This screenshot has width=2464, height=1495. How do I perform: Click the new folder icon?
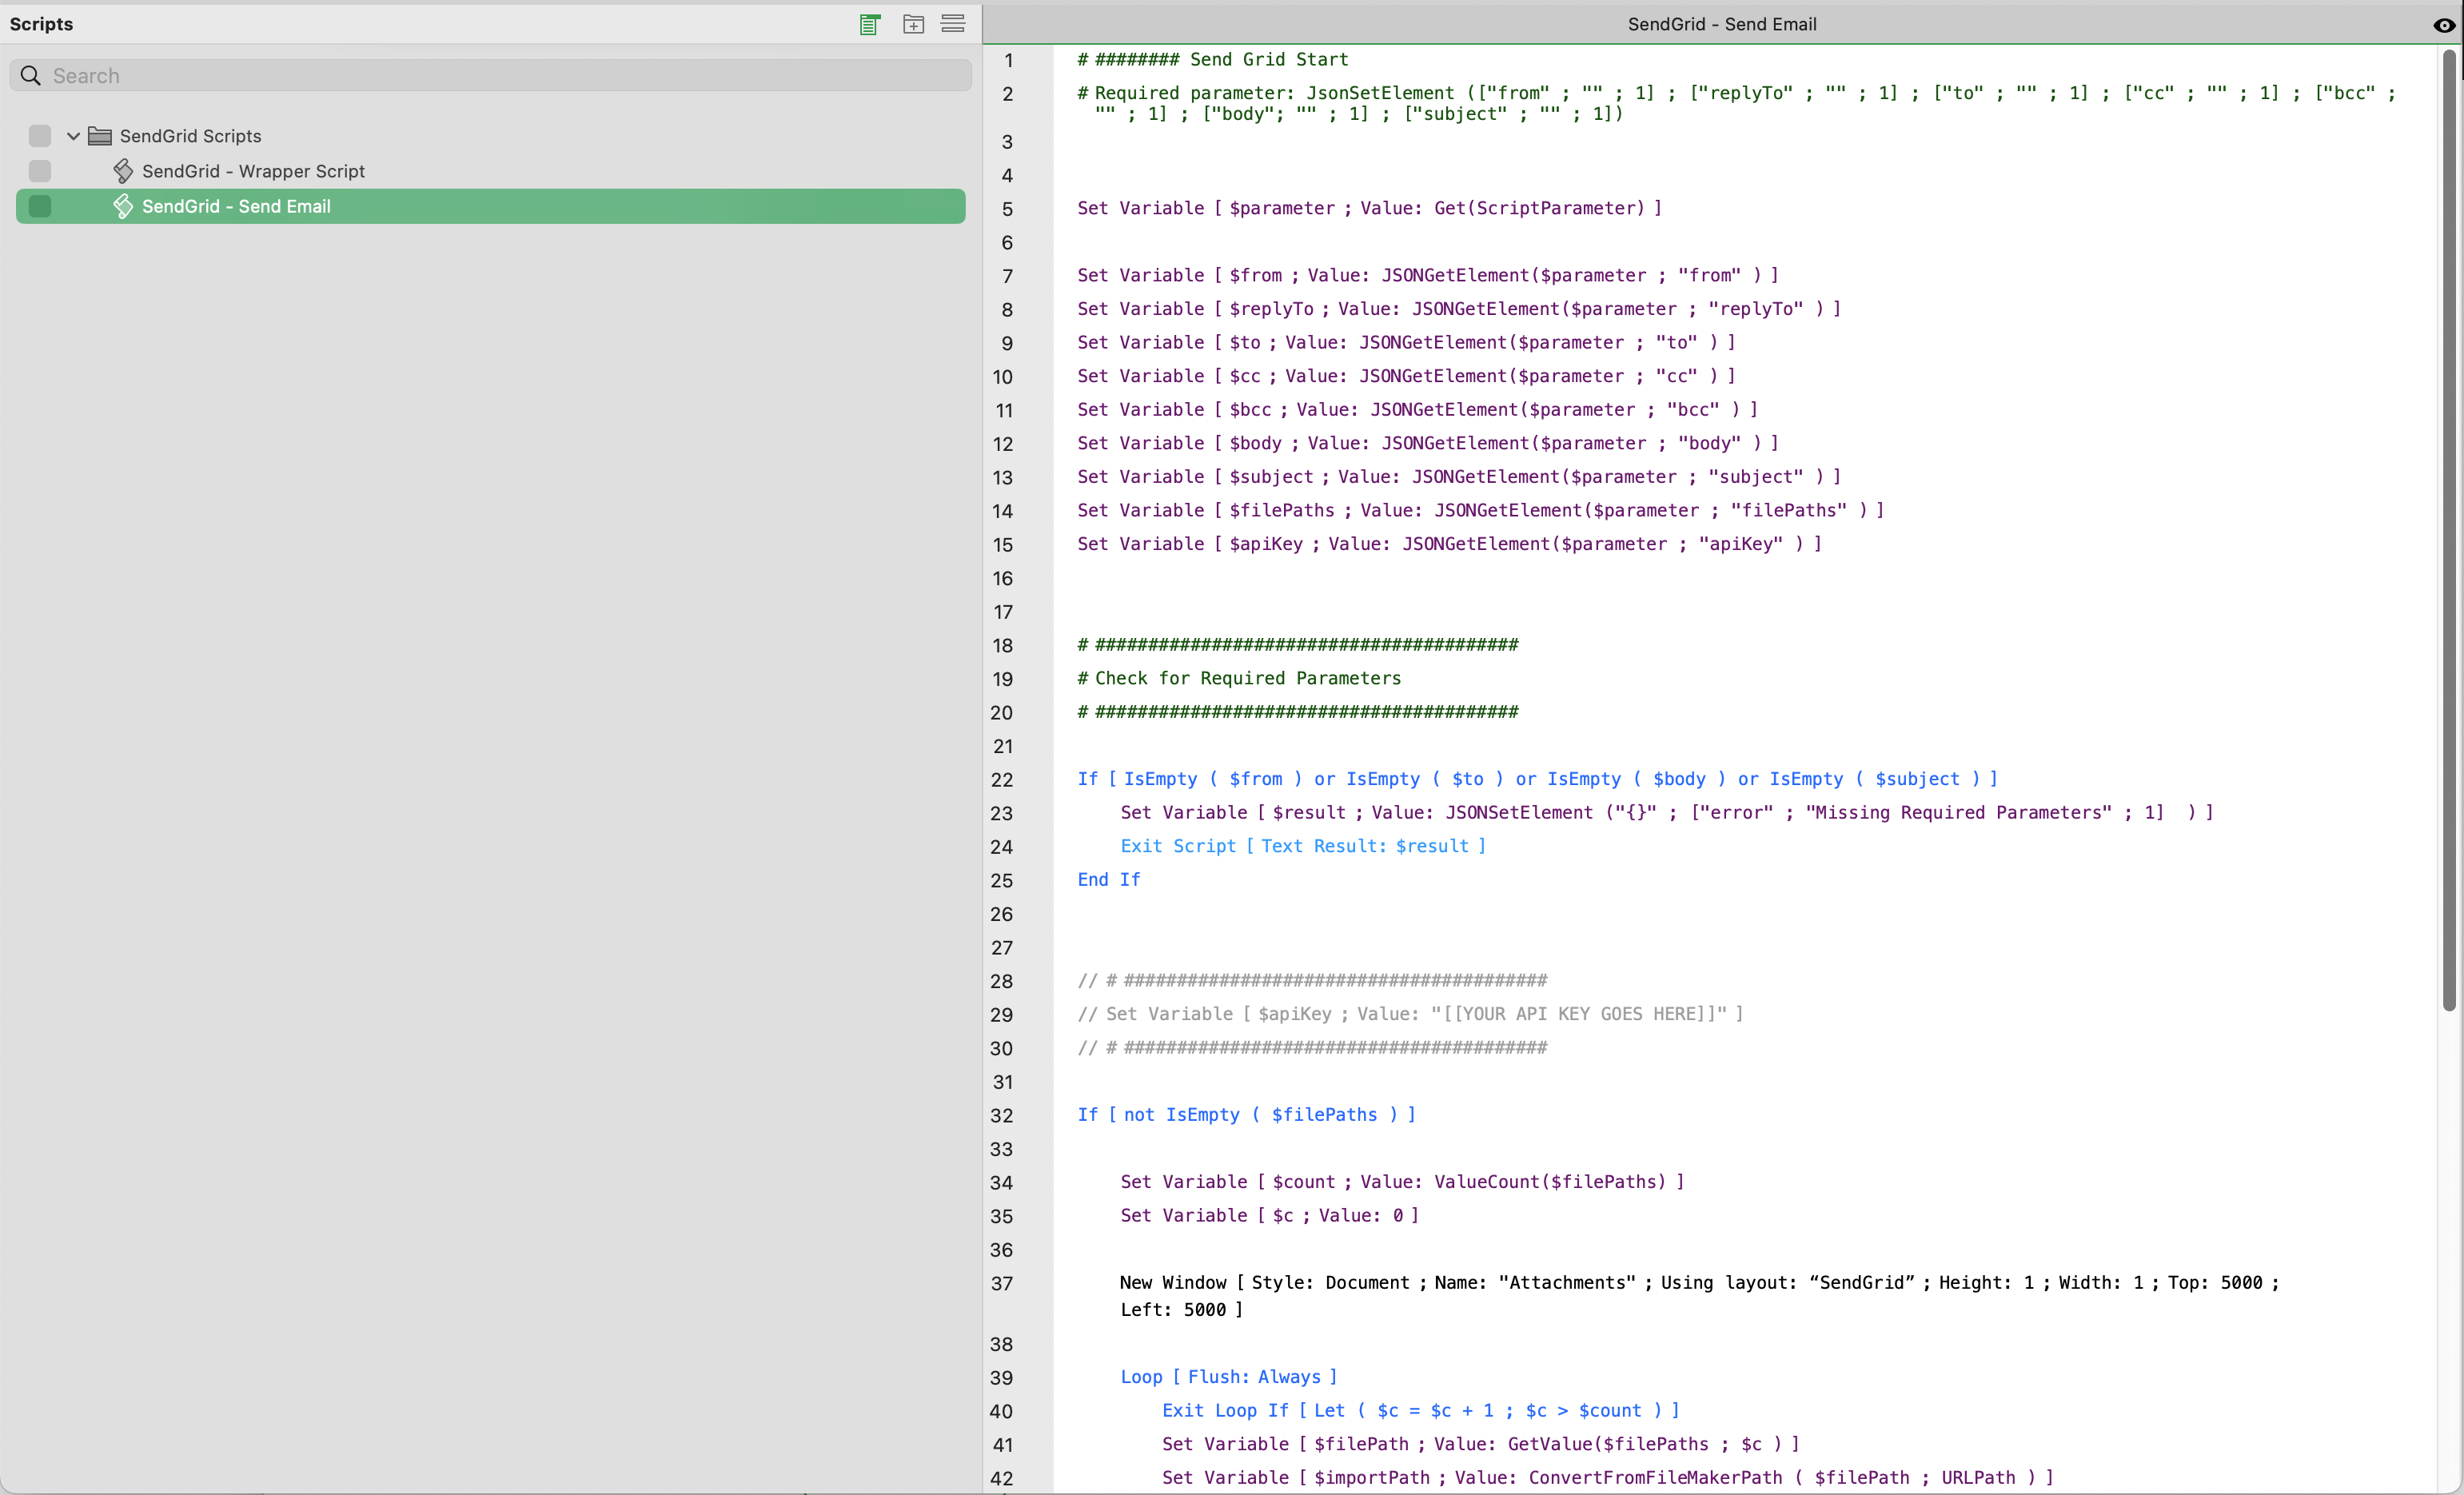(913, 24)
